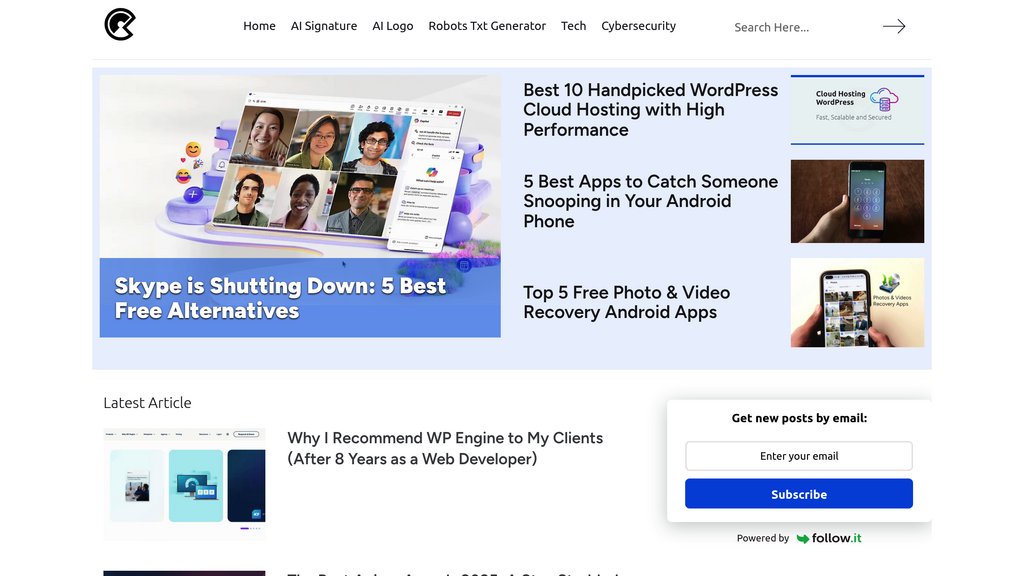Click the search arrow icon
The image size is (1024, 576).
(x=894, y=26)
